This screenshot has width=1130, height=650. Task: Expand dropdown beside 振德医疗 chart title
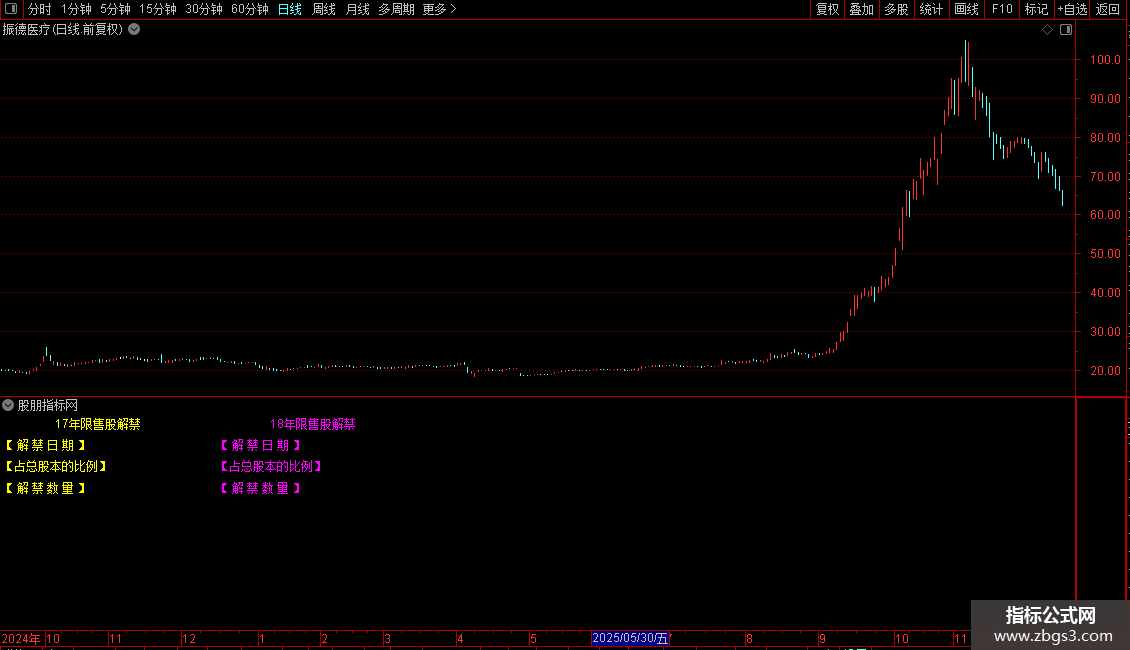tap(134, 30)
